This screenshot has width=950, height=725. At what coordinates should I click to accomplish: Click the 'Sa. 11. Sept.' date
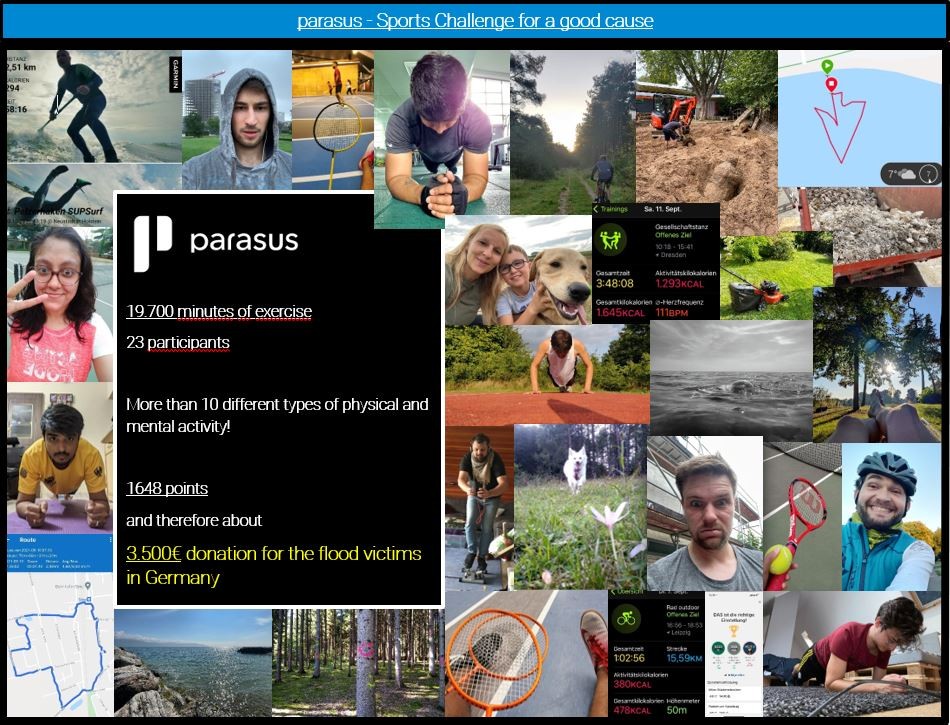tap(662, 209)
